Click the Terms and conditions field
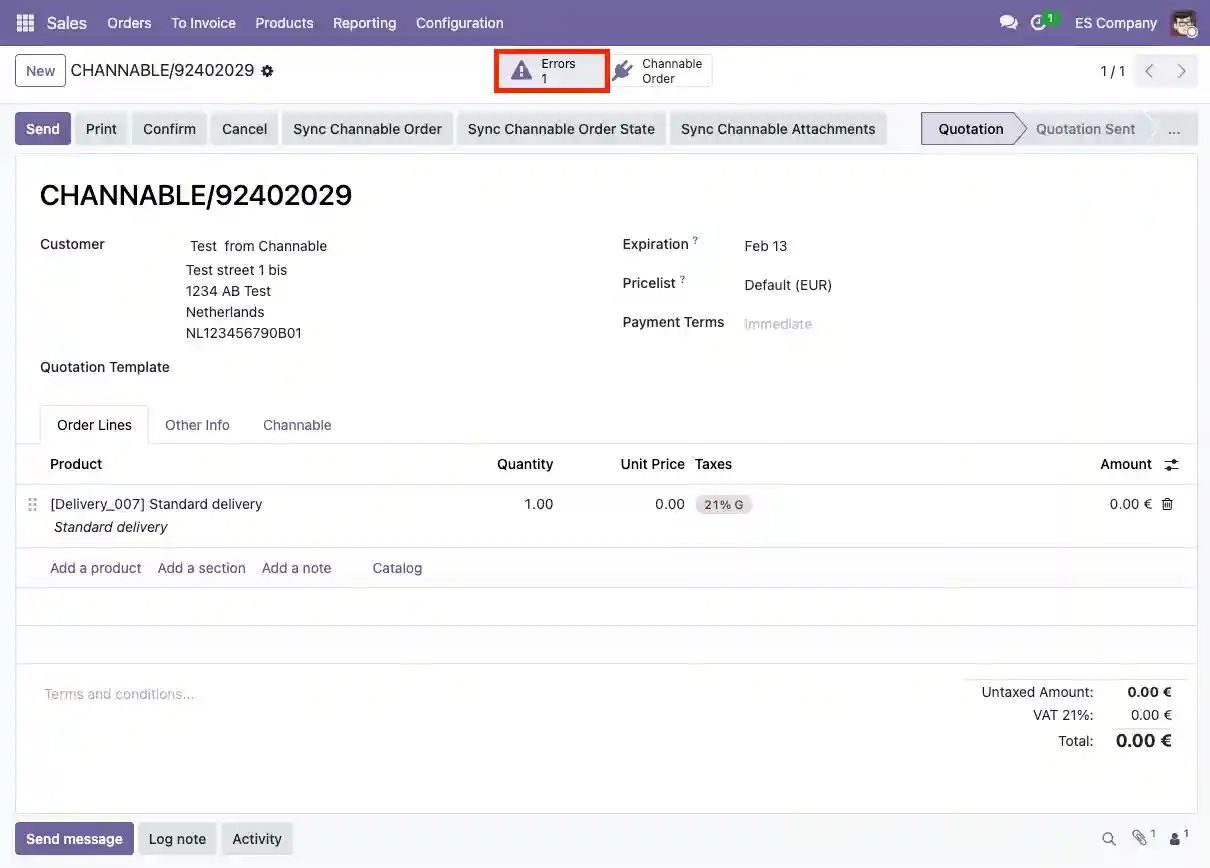This screenshot has width=1210, height=868. coord(119,694)
